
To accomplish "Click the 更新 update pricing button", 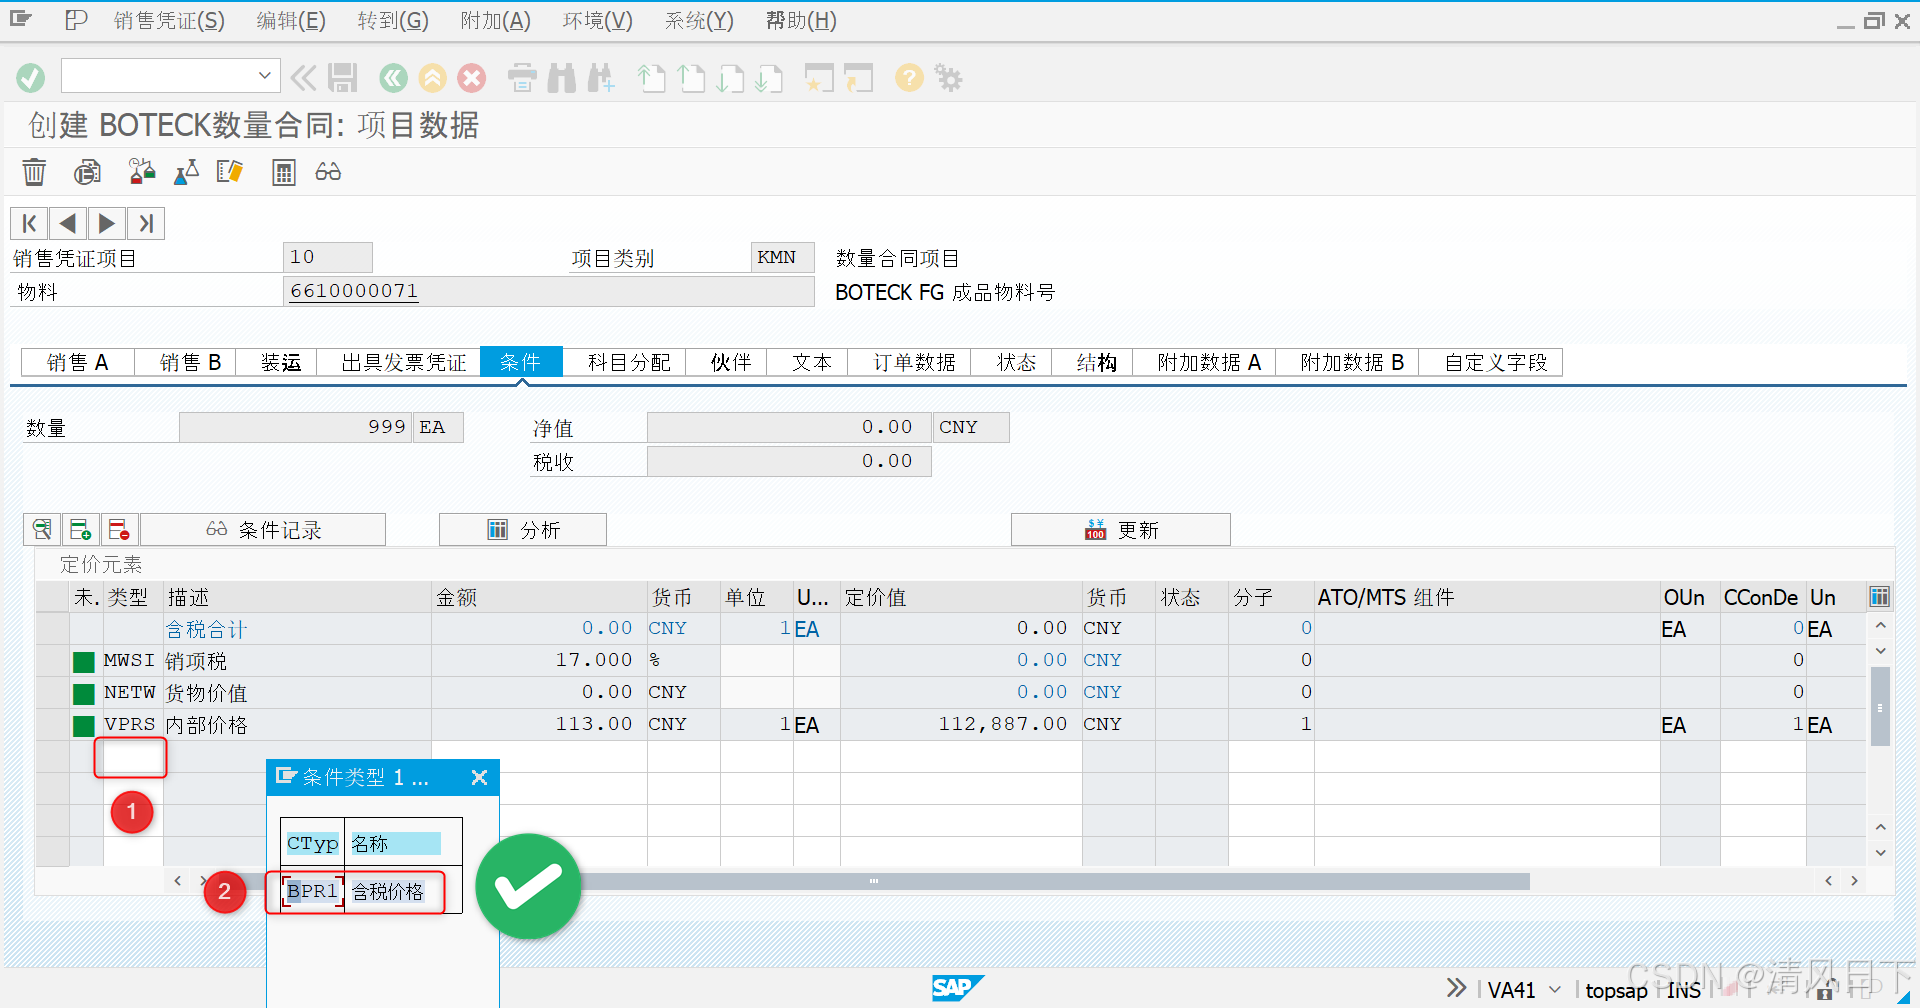I will click(1120, 529).
